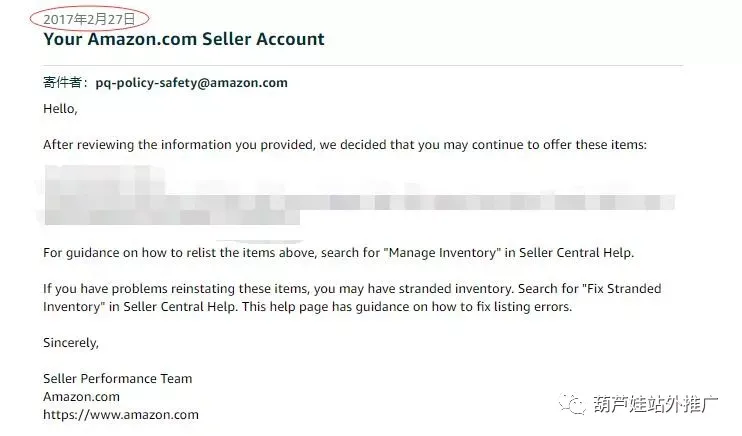Click the "Manage Inventory" quoted phrase
742x436 pixels.
(x=444, y=253)
